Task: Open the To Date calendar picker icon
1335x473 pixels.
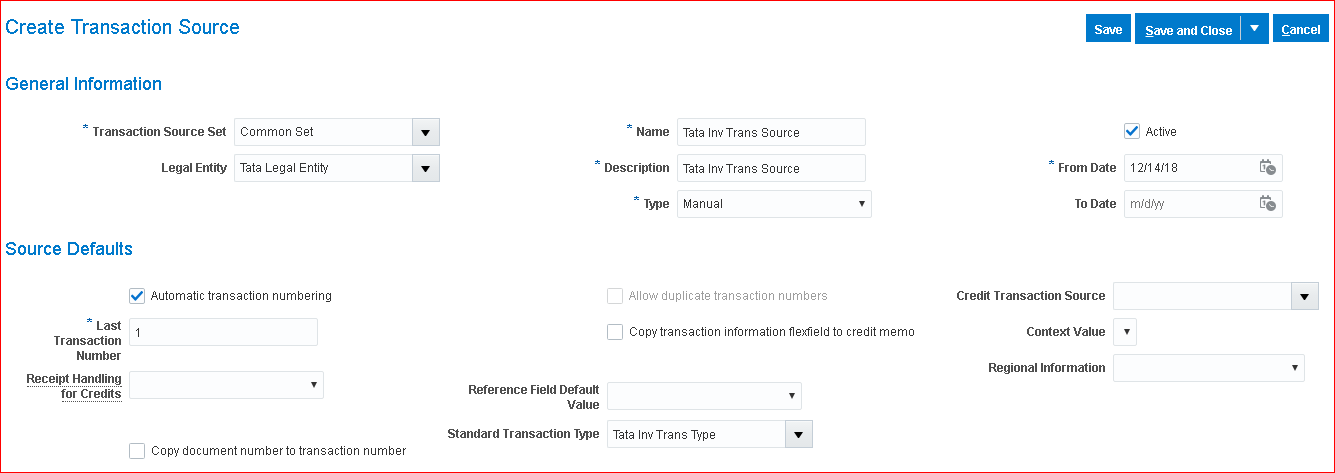Action: coord(1267,204)
